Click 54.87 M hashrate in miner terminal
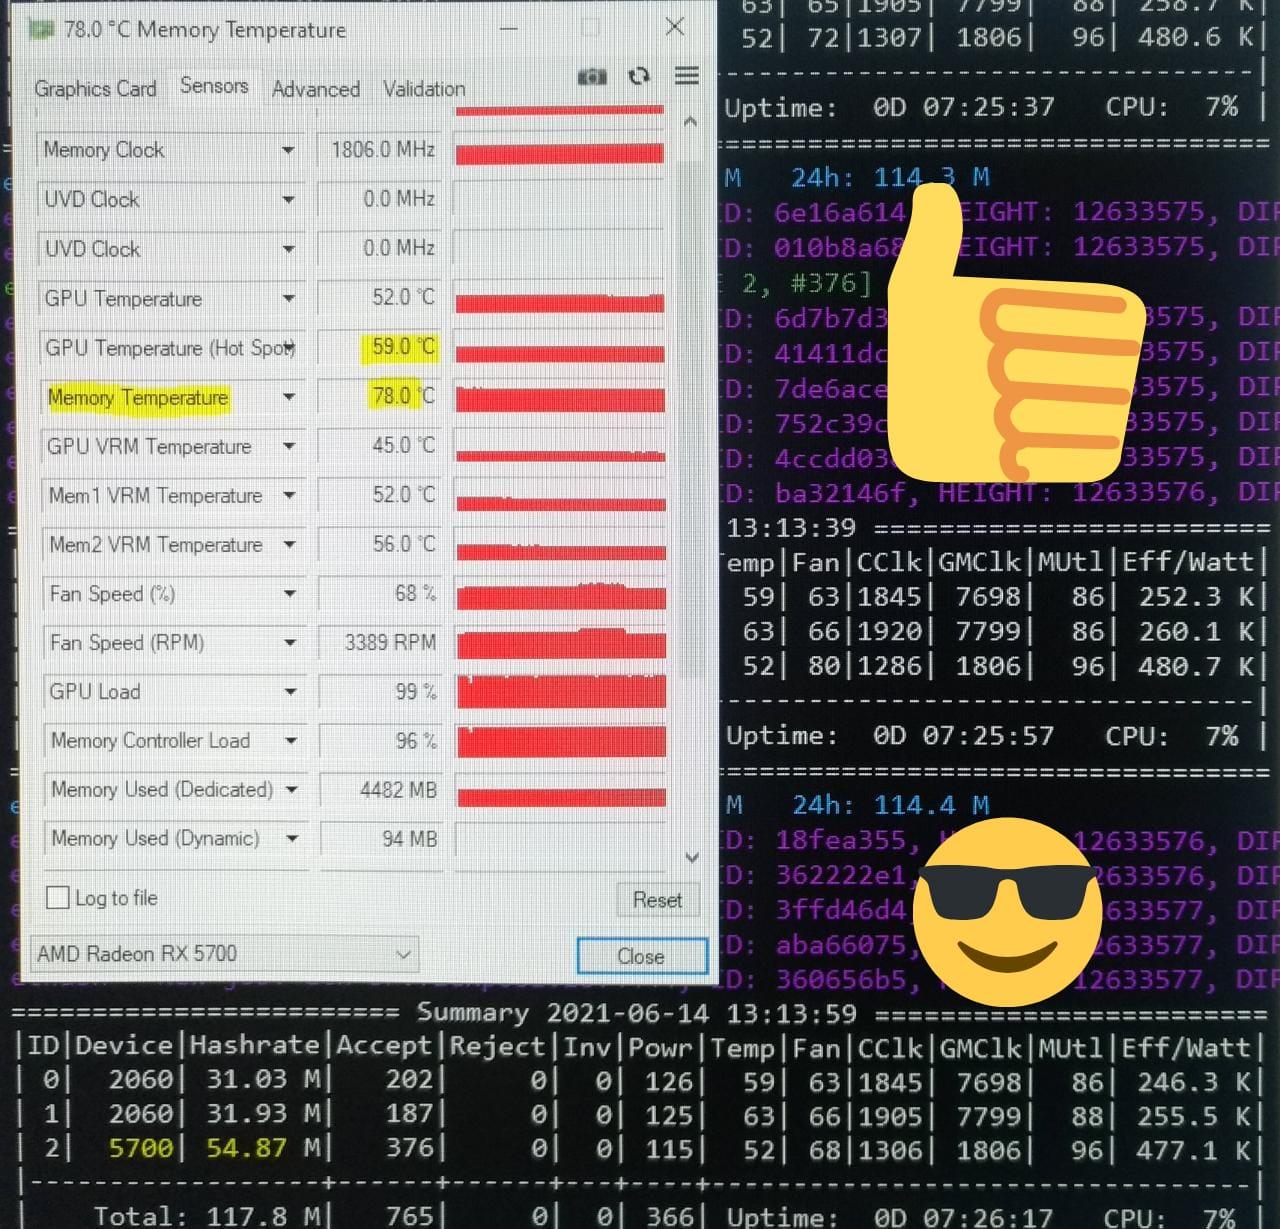Viewport: 1280px width, 1229px height. pyautogui.click(x=263, y=1148)
